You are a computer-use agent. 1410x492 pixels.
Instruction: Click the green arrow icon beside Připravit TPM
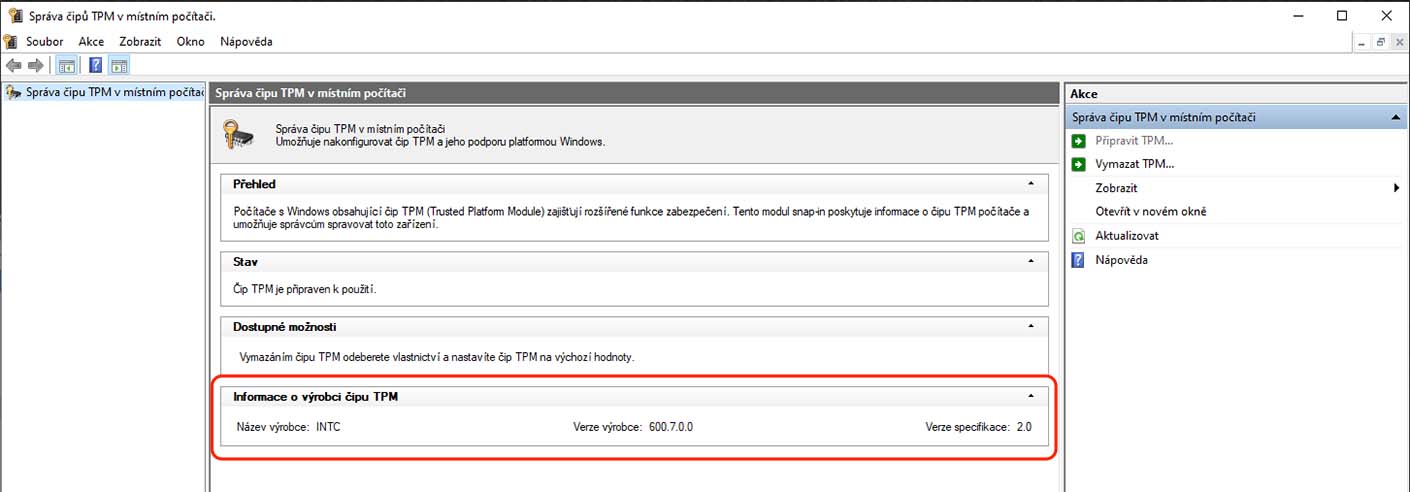point(1078,140)
